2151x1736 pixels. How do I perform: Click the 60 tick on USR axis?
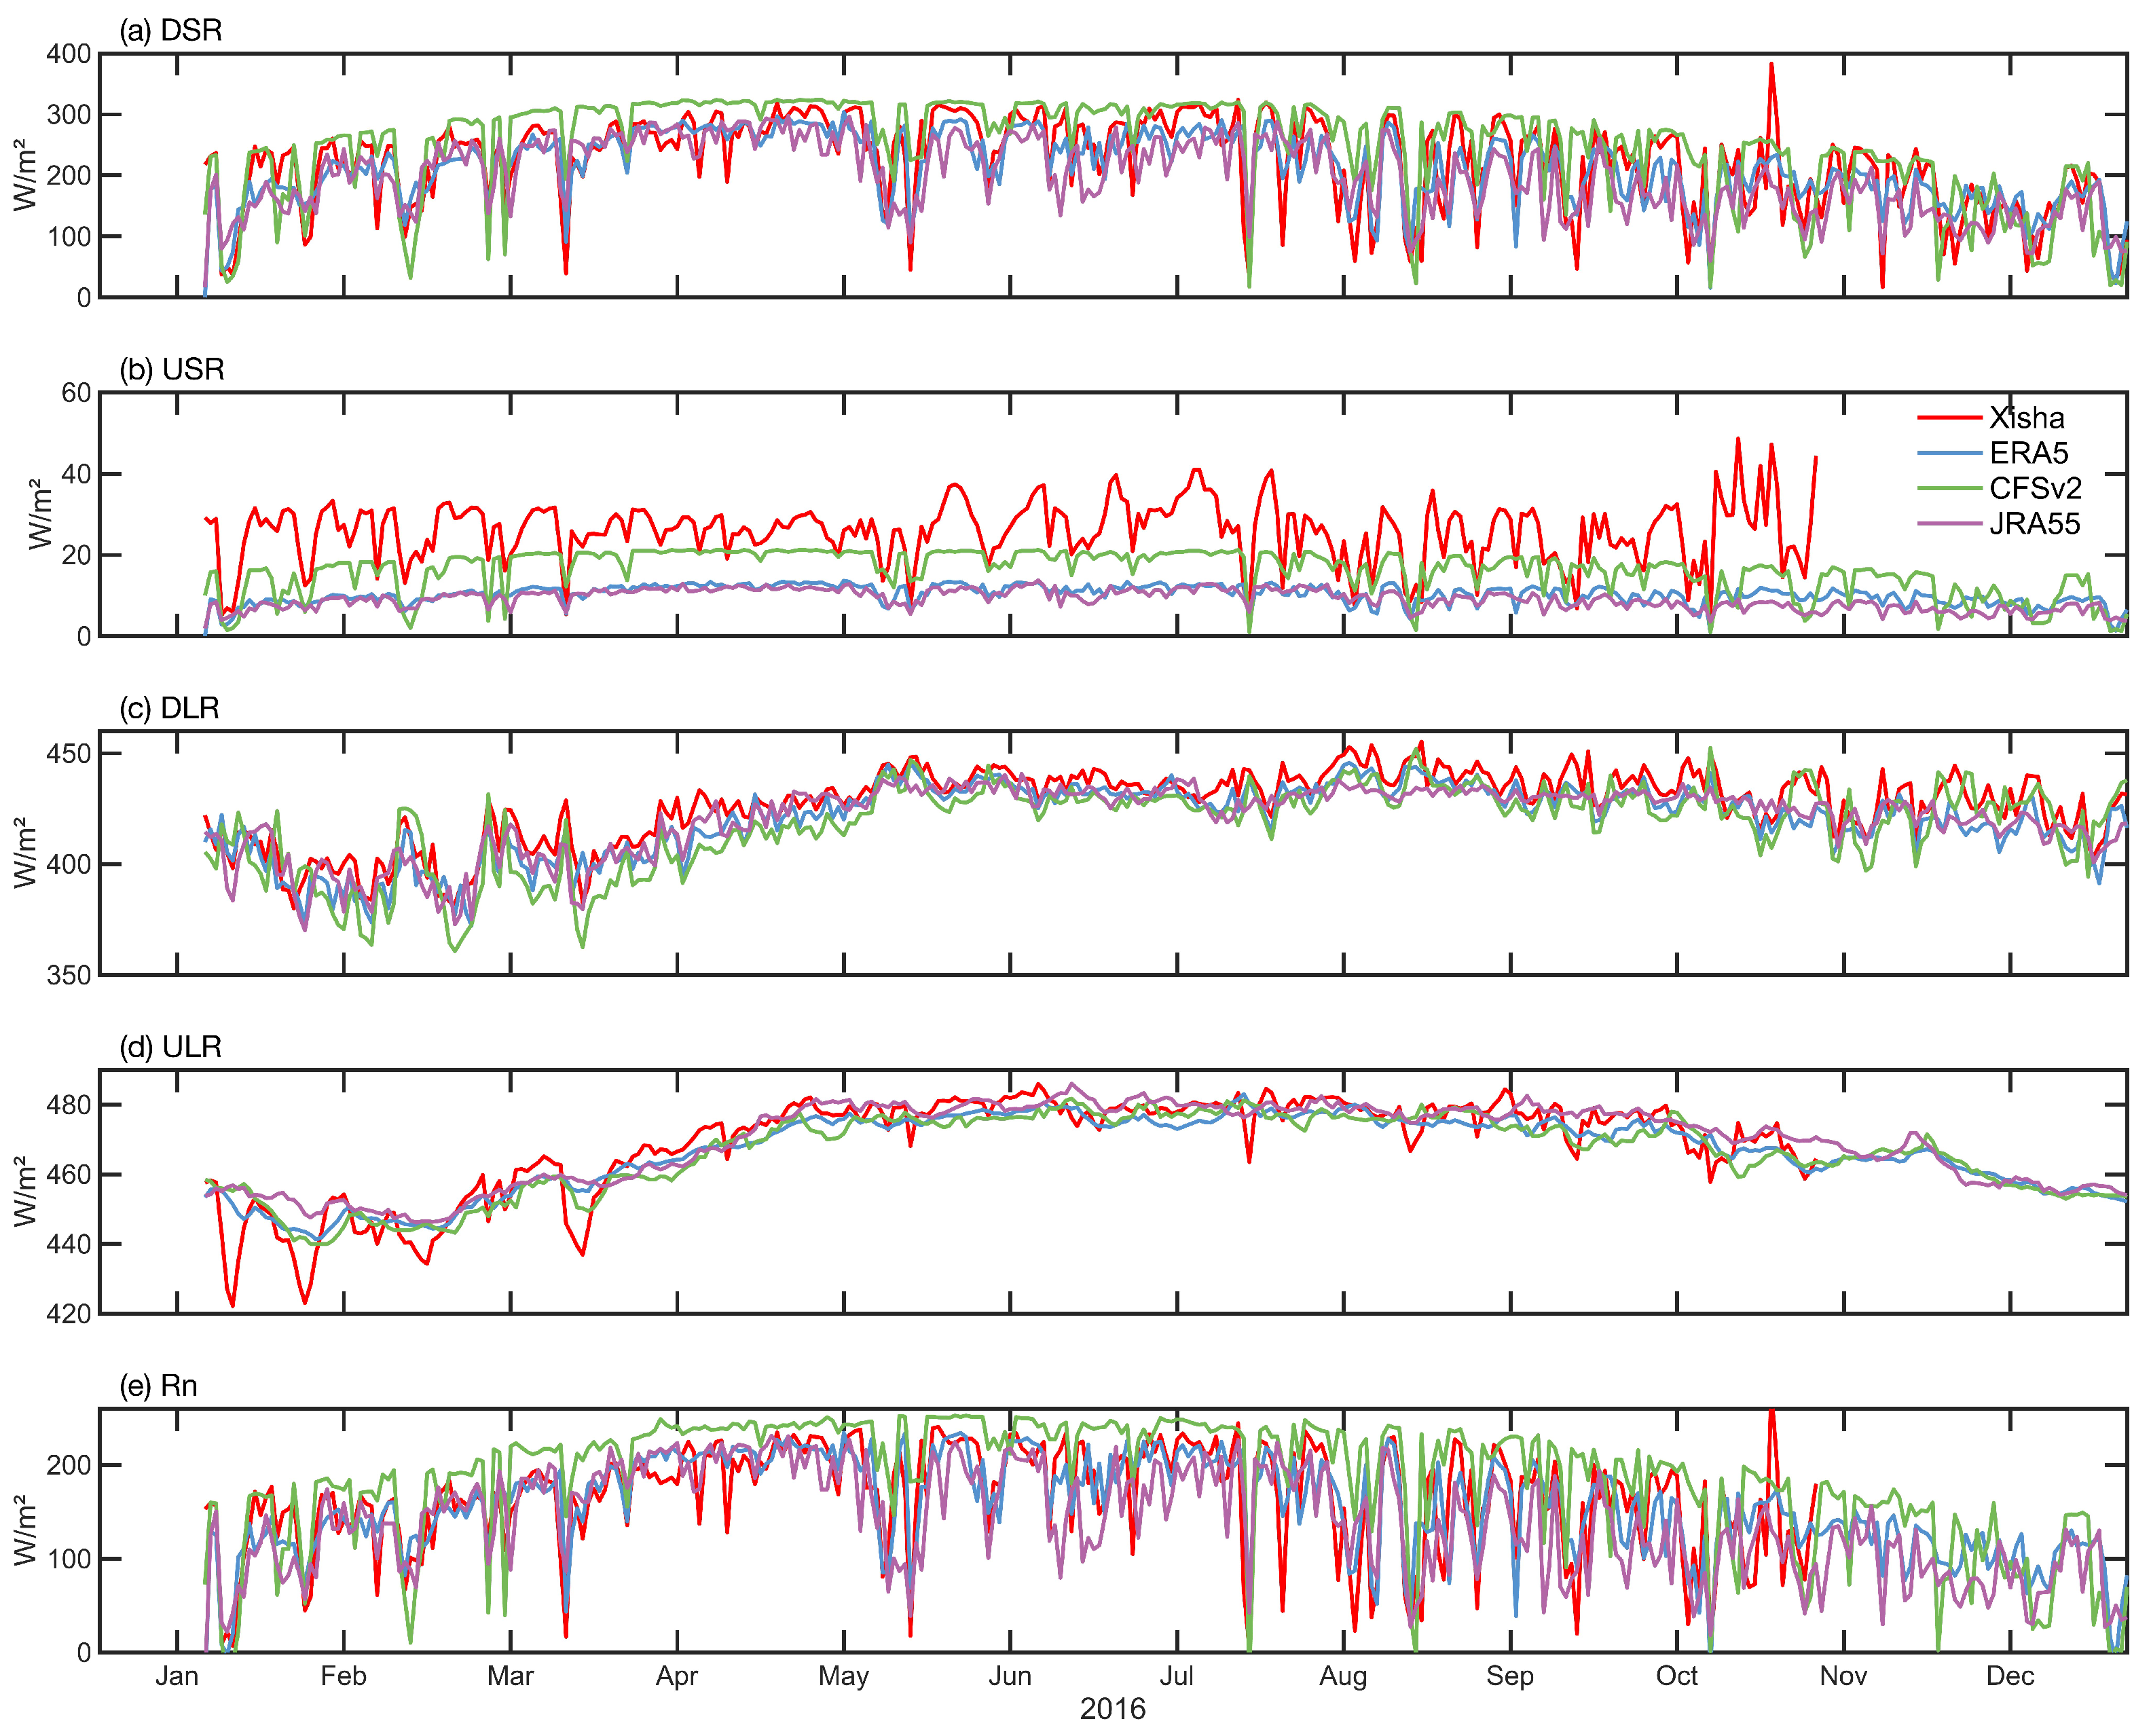[76, 393]
